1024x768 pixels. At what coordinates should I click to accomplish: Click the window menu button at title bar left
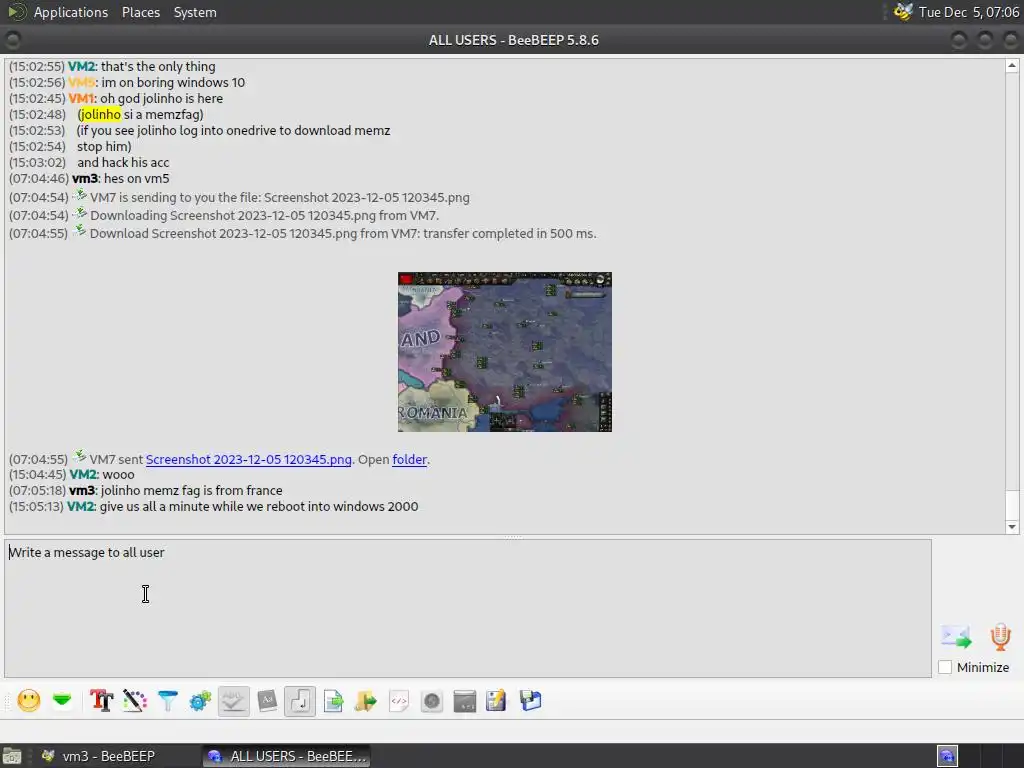(12, 40)
